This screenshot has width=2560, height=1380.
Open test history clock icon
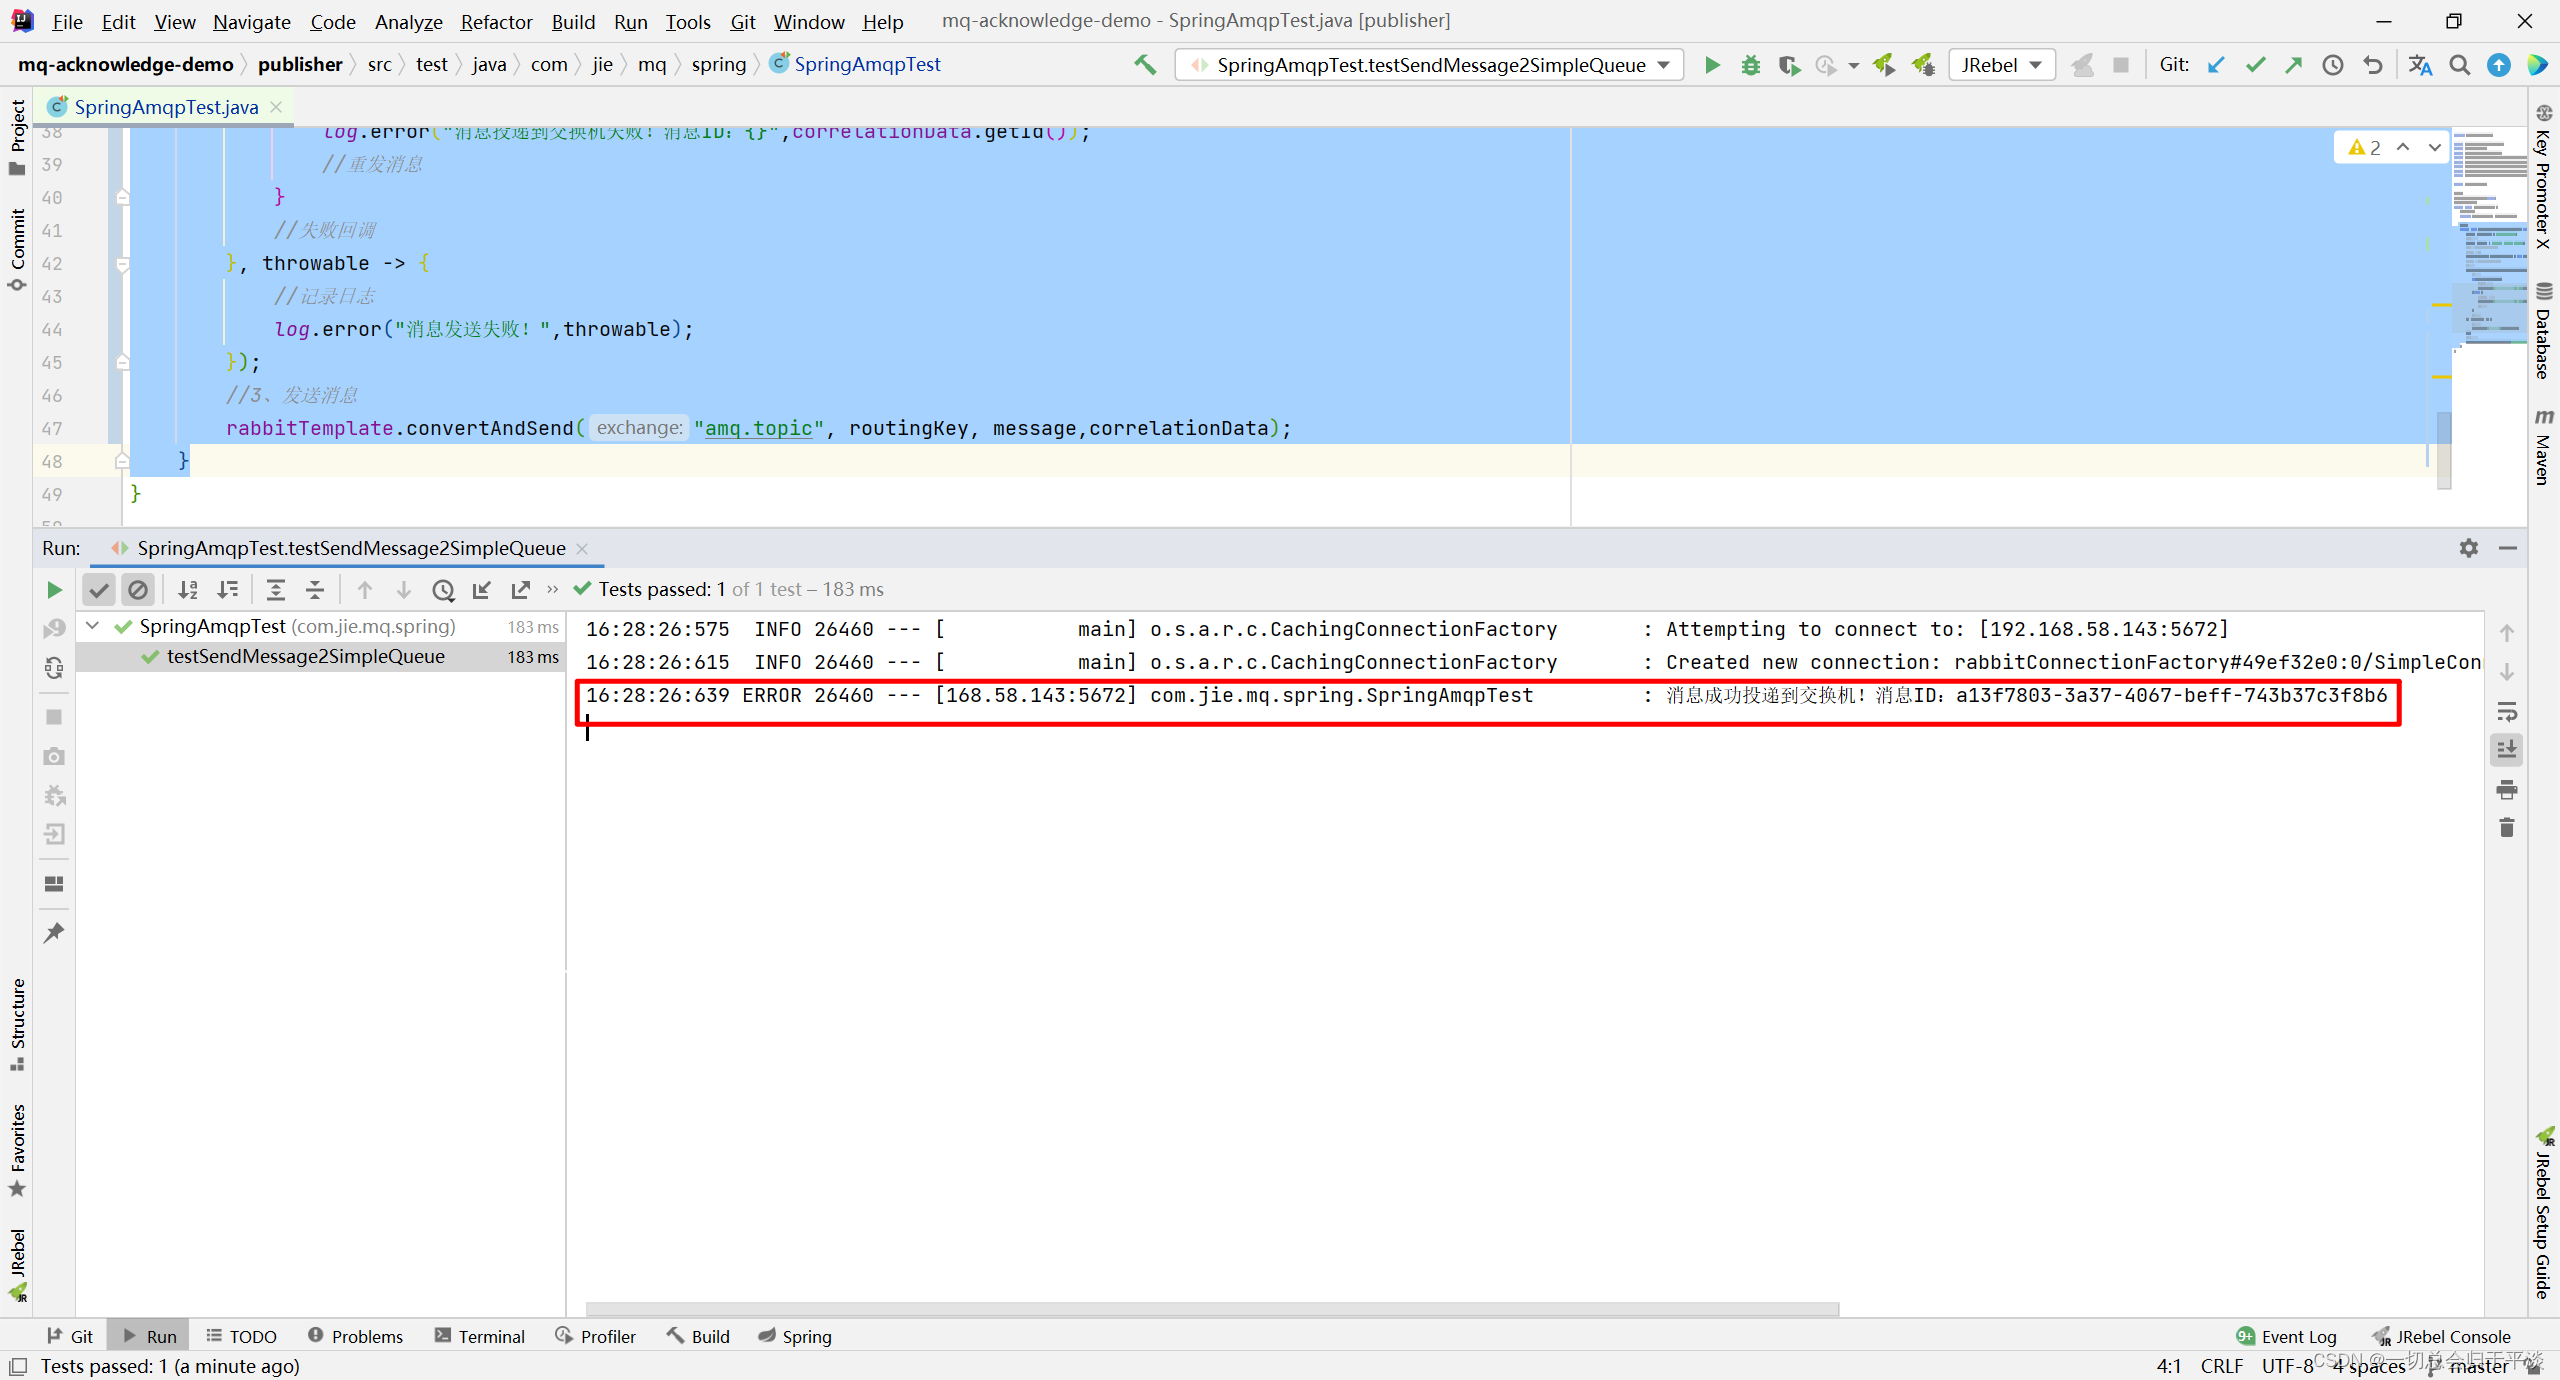tap(443, 590)
